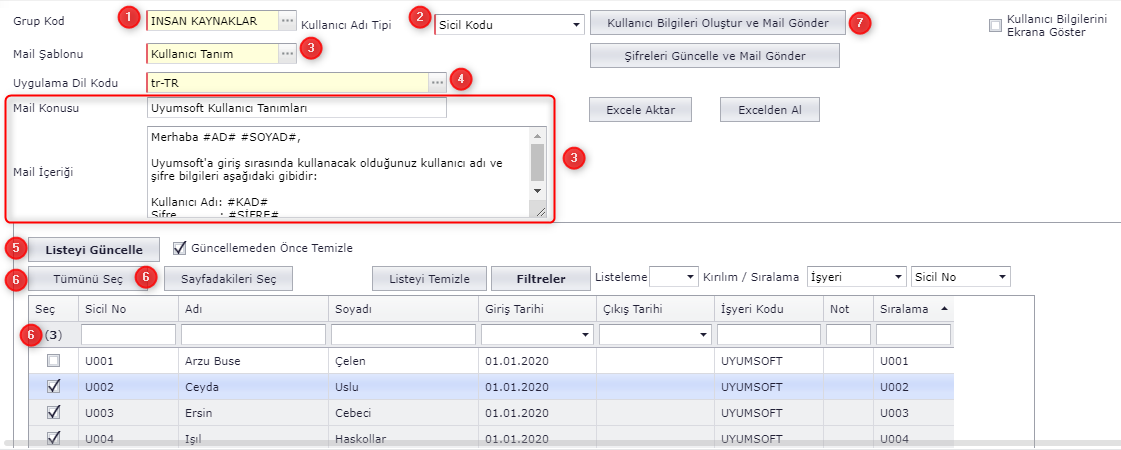Open the Uygulama Dil Kodu ellipsis button
Viewport: 1121px width, 450px height.
coord(437,83)
